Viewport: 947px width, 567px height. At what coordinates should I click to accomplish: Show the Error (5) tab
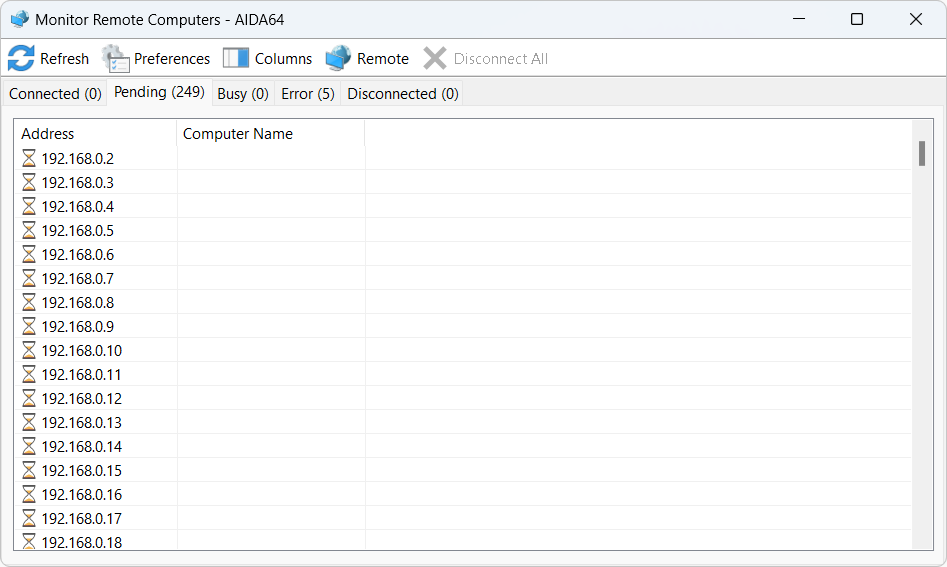308,94
